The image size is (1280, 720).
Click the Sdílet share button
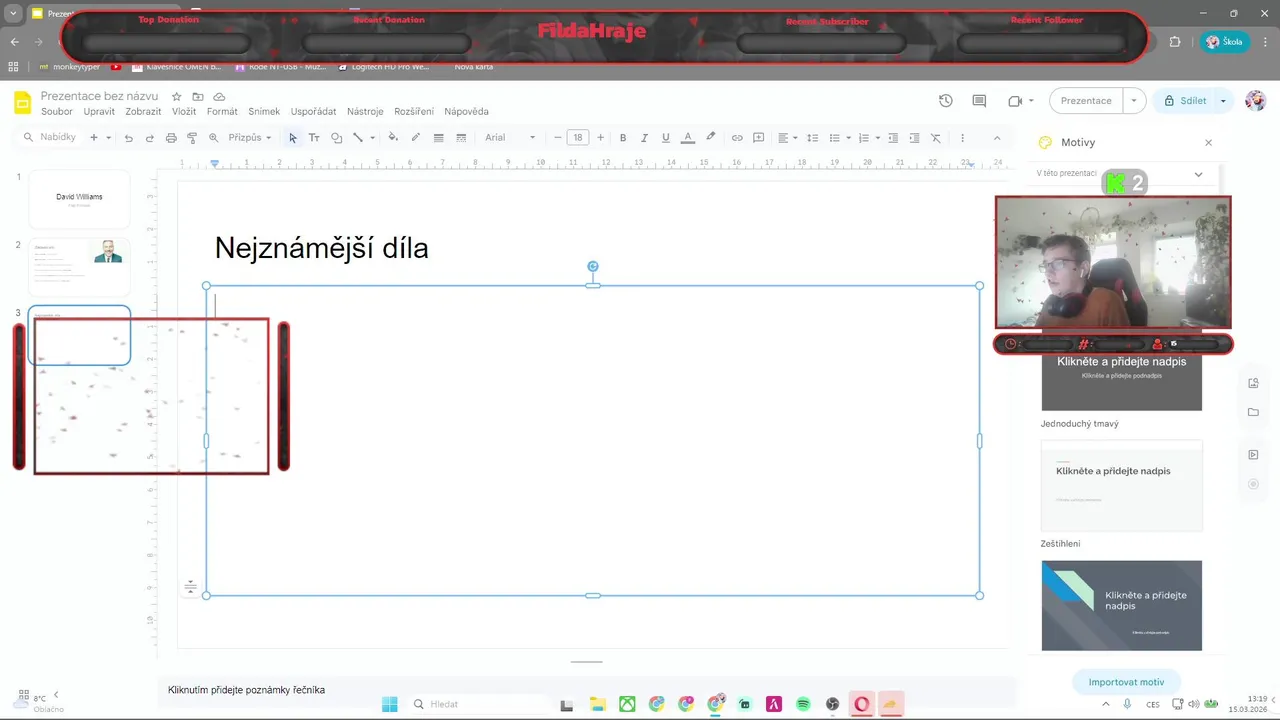(1185, 101)
